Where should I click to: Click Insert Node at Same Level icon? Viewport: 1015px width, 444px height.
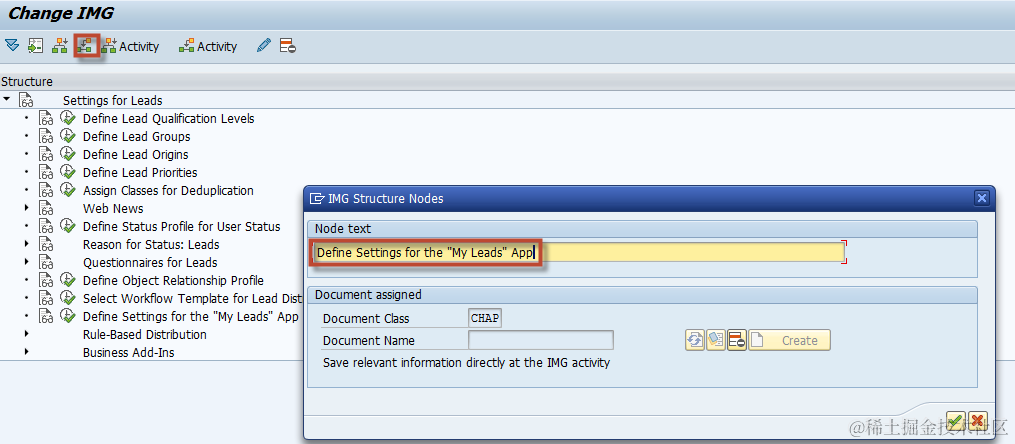pos(60,46)
